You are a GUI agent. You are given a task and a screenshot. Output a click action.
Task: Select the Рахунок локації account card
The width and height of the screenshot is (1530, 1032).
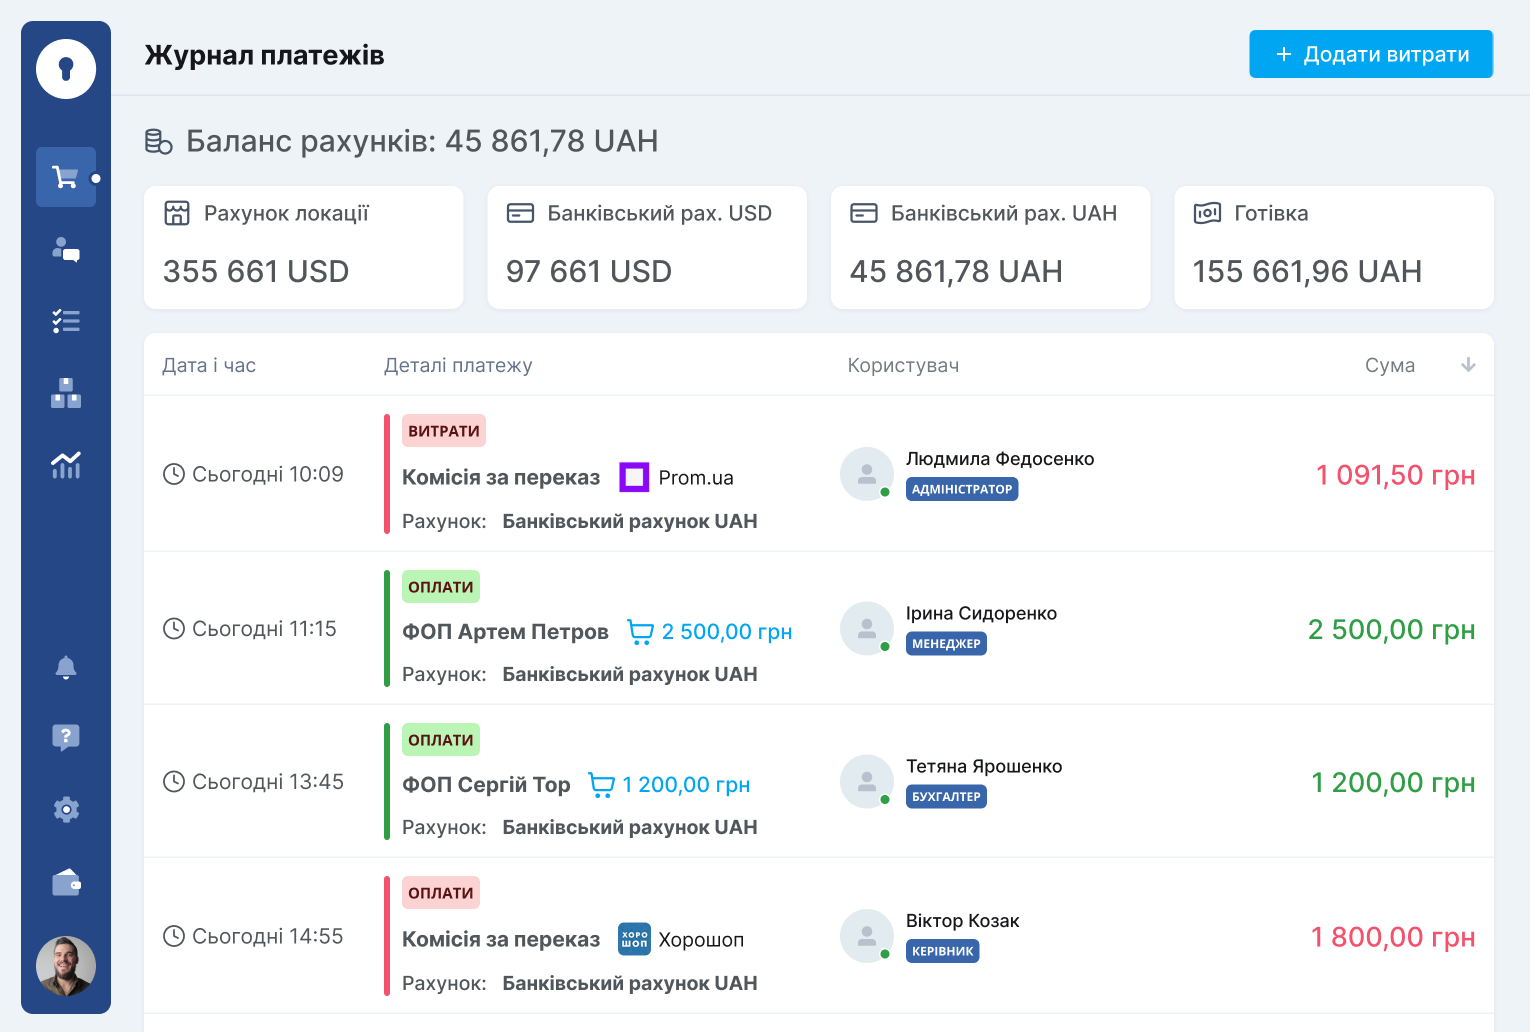pyautogui.click(x=303, y=247)
